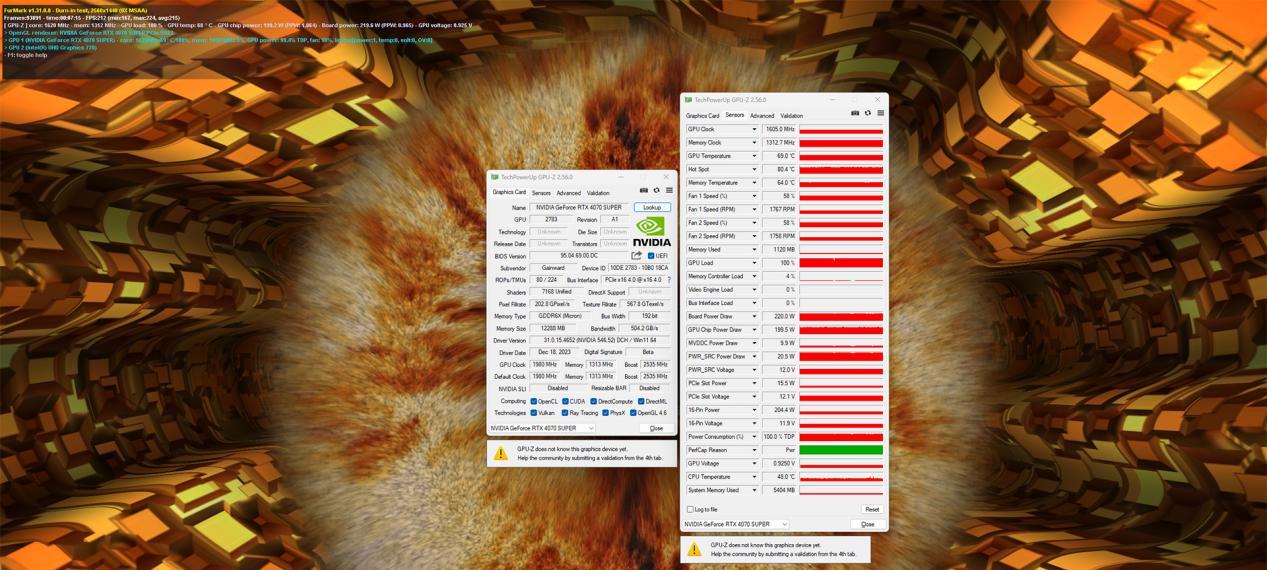Click the green PerfCap Reason bar
1267x570 pixels.
(x=841, y=450)
